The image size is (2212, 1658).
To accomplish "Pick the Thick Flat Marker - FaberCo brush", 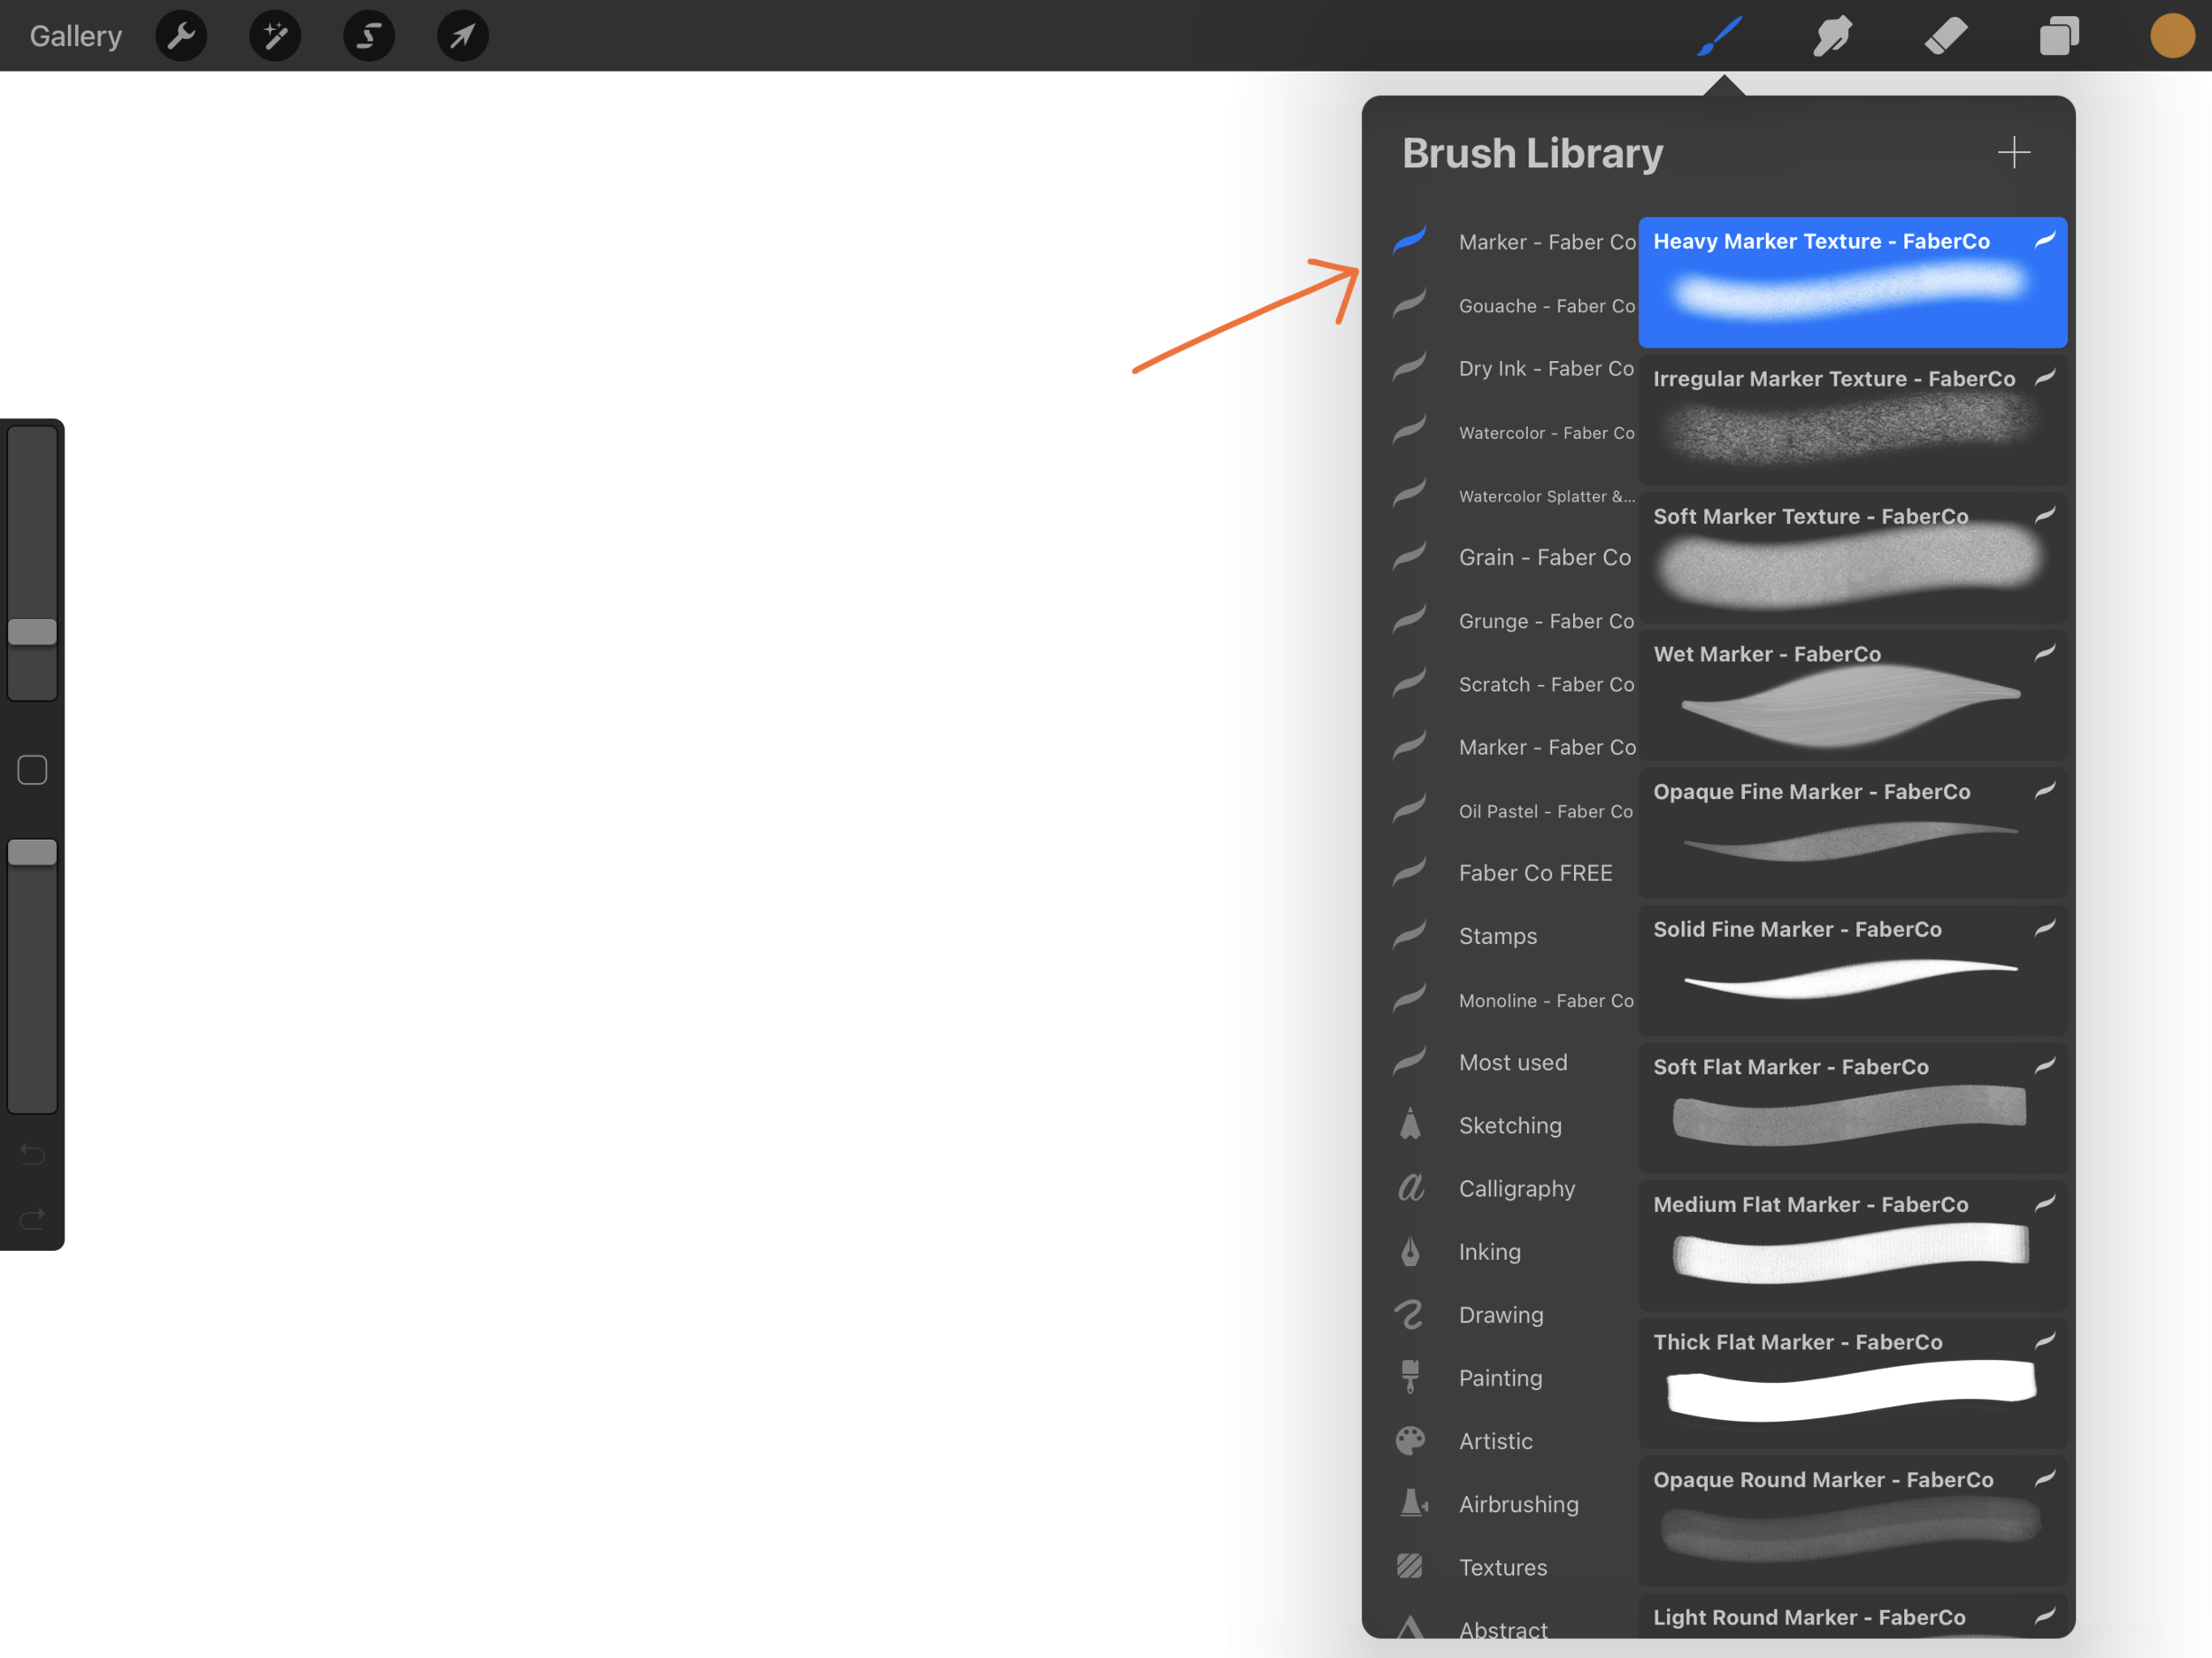I will (x=1852, y=1383).
